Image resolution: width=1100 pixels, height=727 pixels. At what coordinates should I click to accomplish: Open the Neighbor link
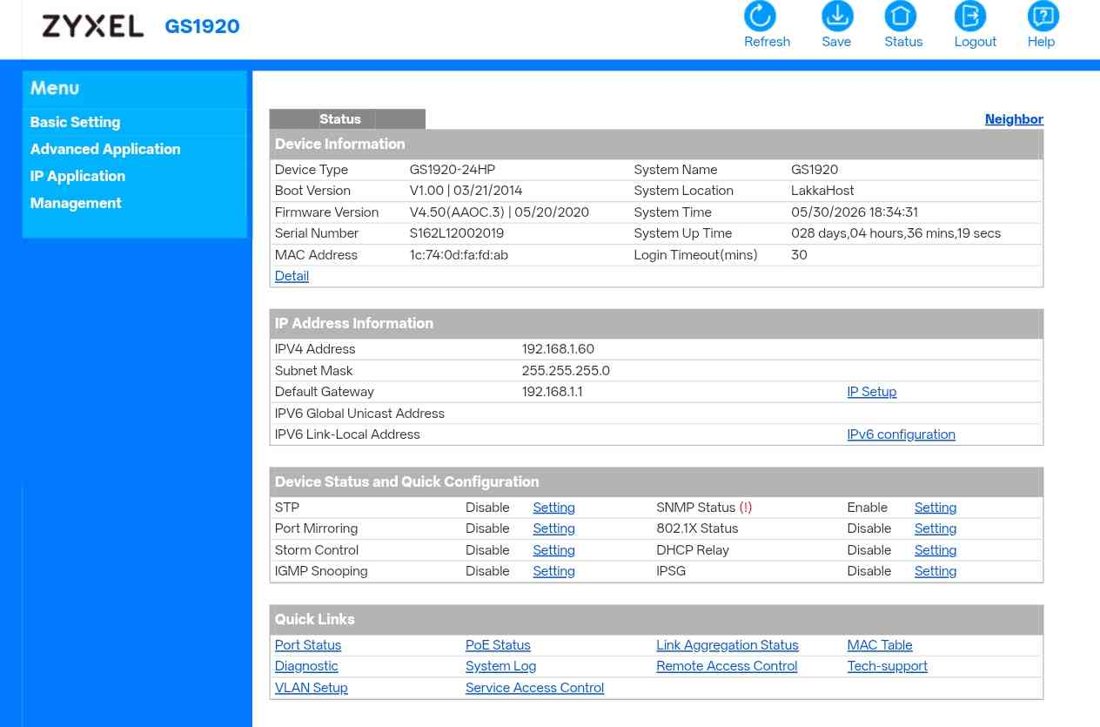pos(1014,119)
